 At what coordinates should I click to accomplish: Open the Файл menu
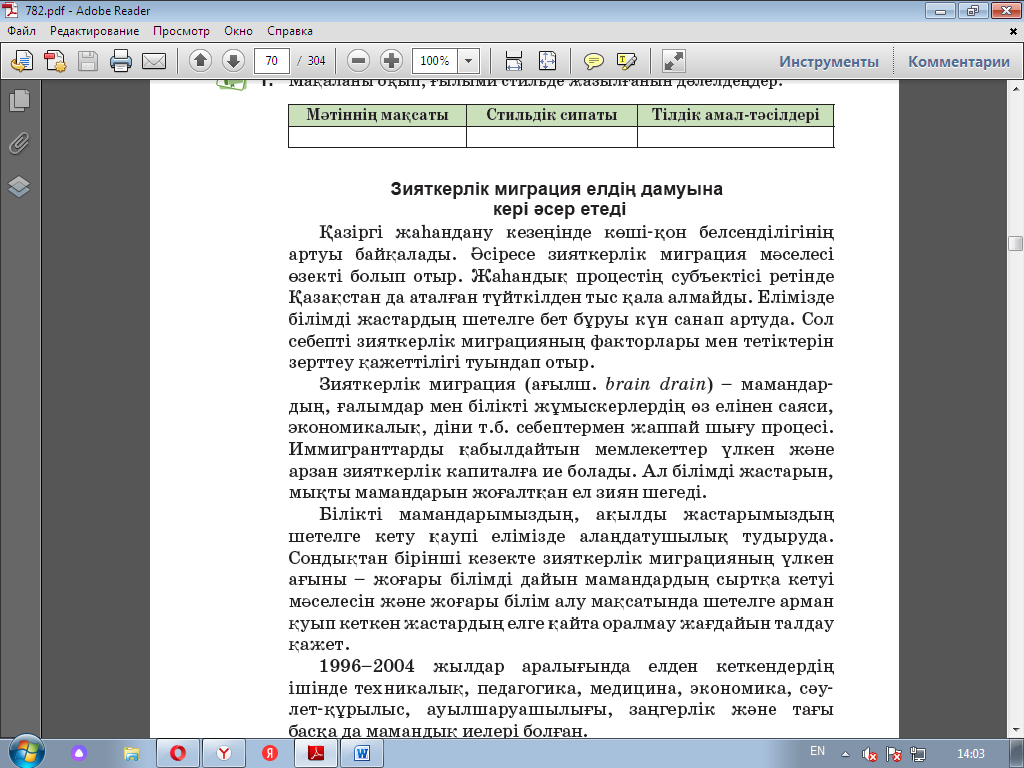[22, 31]
